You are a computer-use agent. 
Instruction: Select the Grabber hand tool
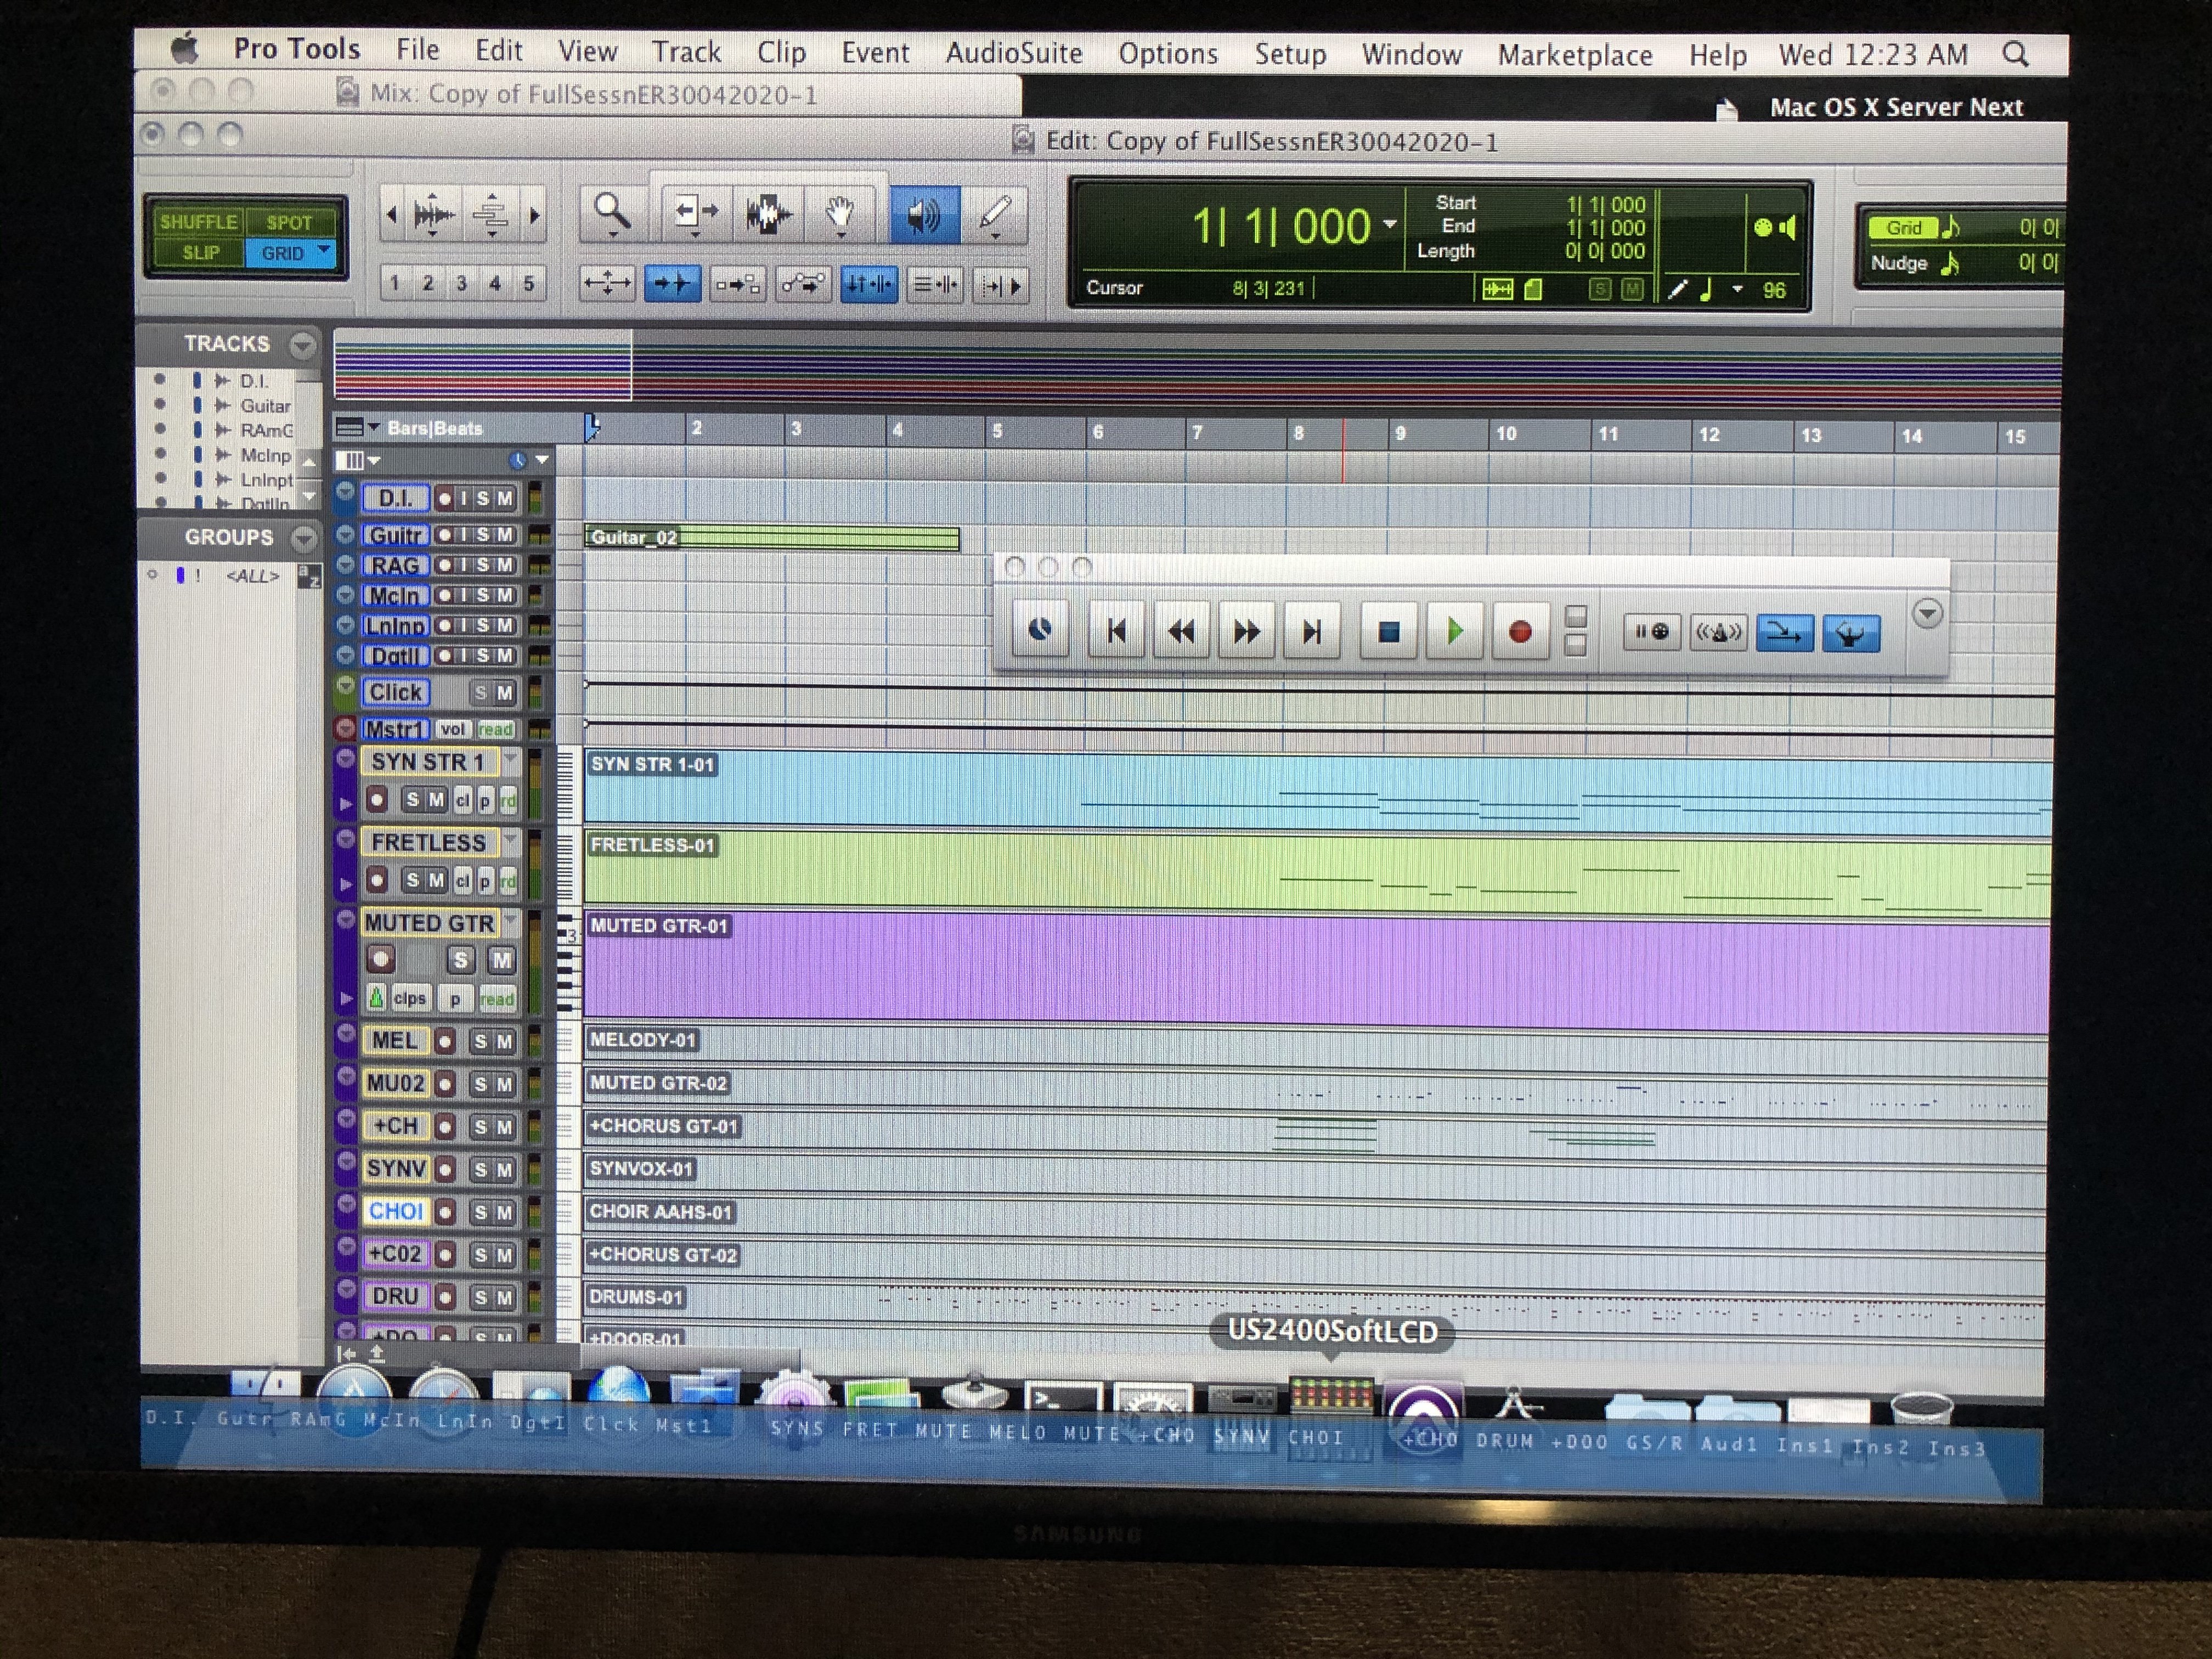click(x=840, y=213)
